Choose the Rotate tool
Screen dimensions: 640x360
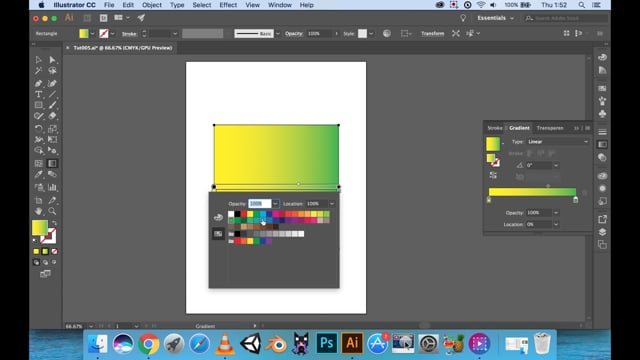click(38, 129)
